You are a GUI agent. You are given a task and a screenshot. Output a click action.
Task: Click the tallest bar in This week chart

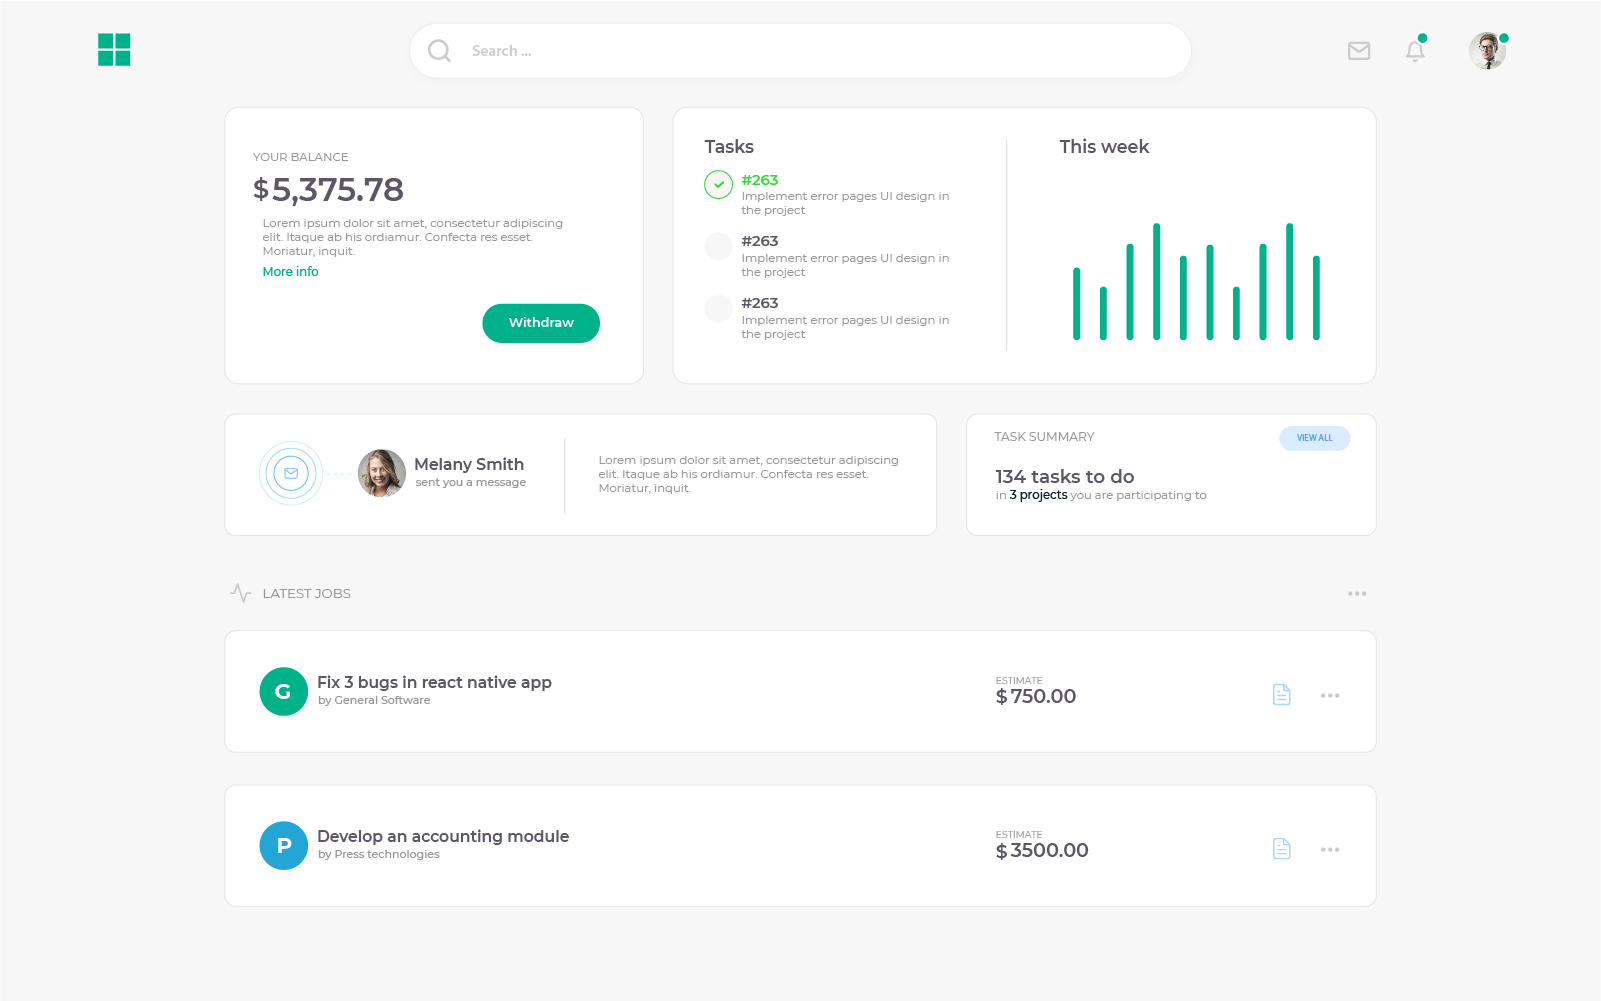[1156, 282]
